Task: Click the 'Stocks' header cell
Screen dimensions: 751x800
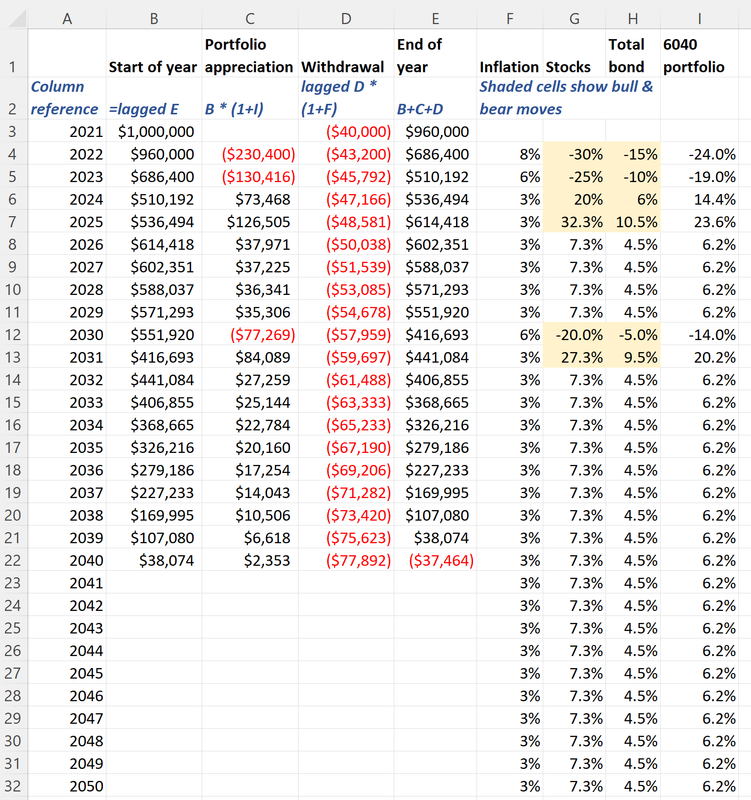Action: [x=574, y=53]
